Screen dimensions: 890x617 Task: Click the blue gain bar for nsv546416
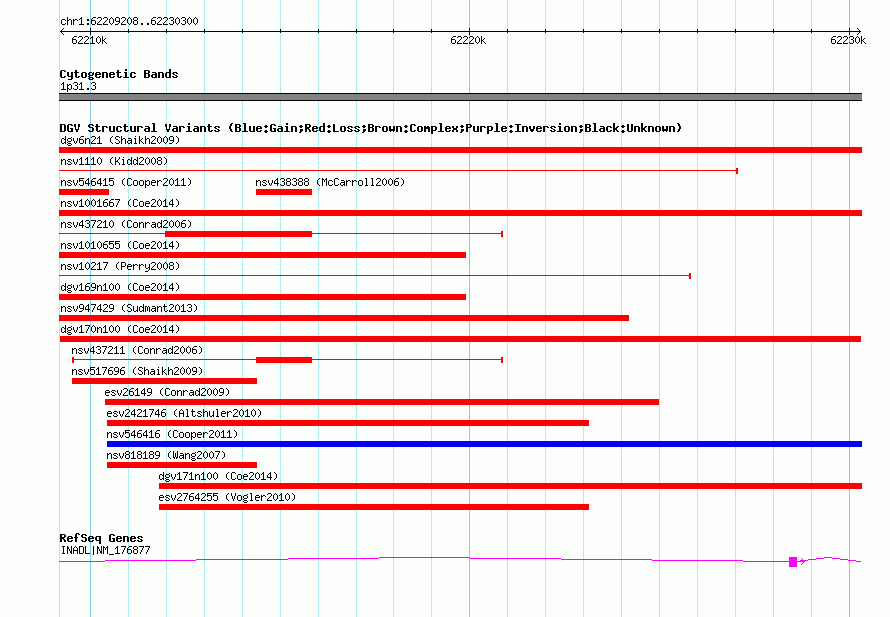484,444
